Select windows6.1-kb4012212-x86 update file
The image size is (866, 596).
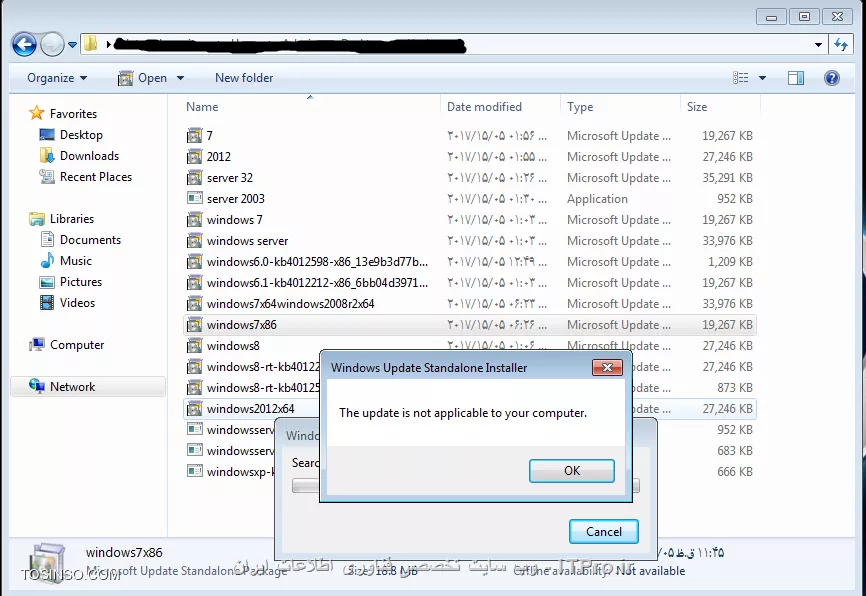[317, 282]
